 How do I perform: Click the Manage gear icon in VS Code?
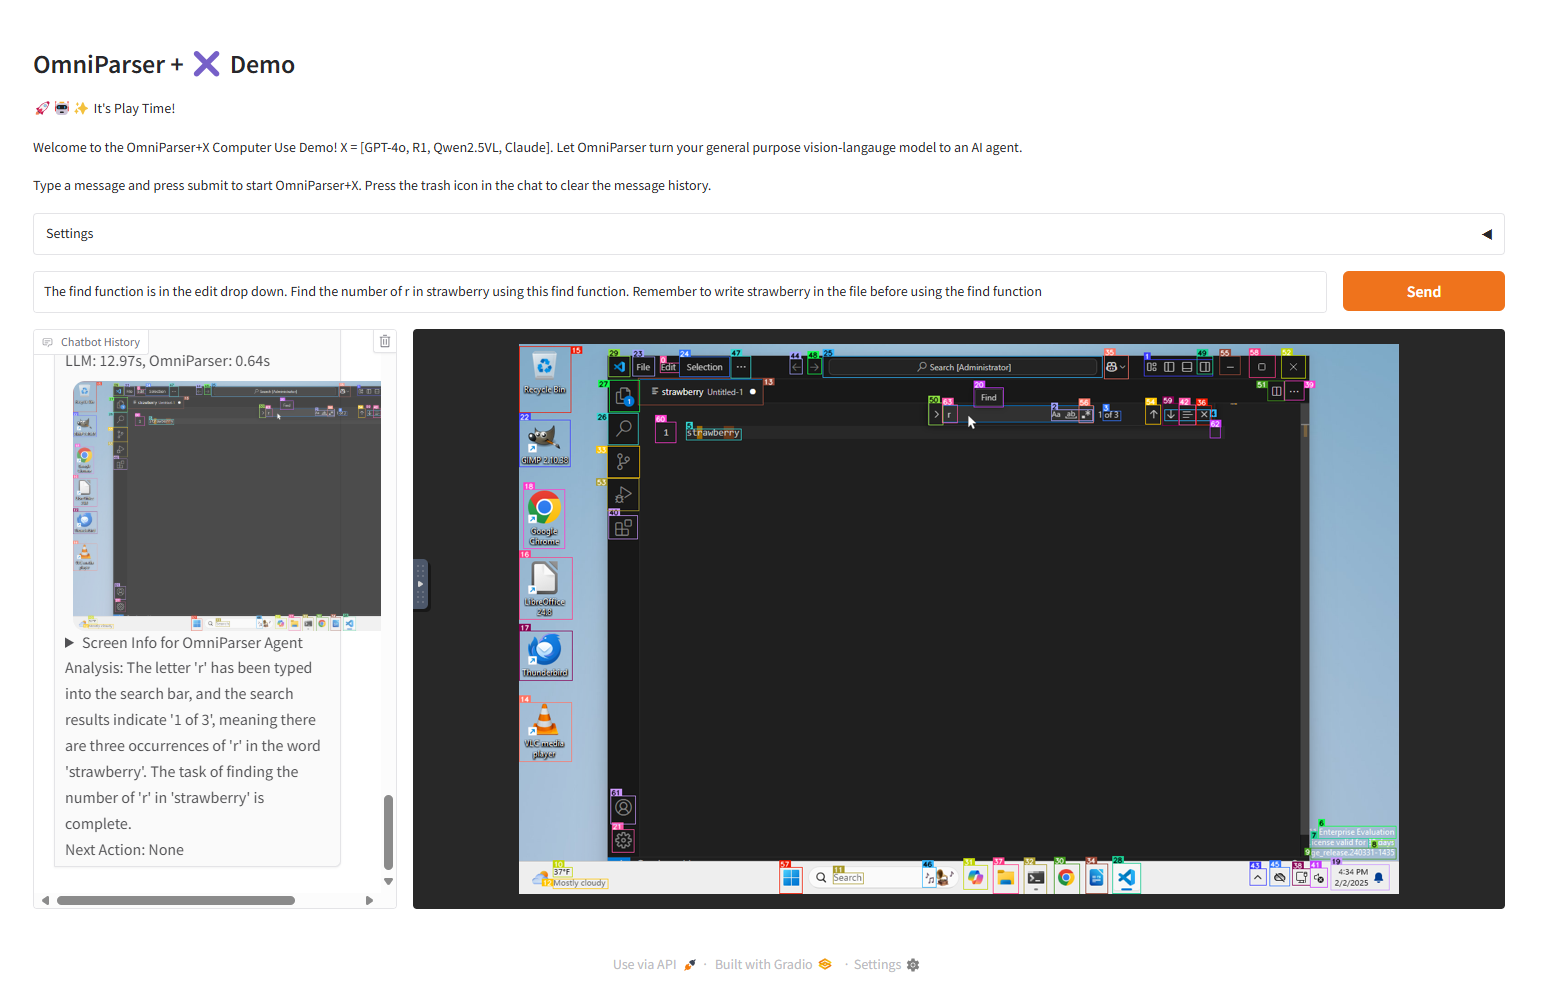[623, 840]
